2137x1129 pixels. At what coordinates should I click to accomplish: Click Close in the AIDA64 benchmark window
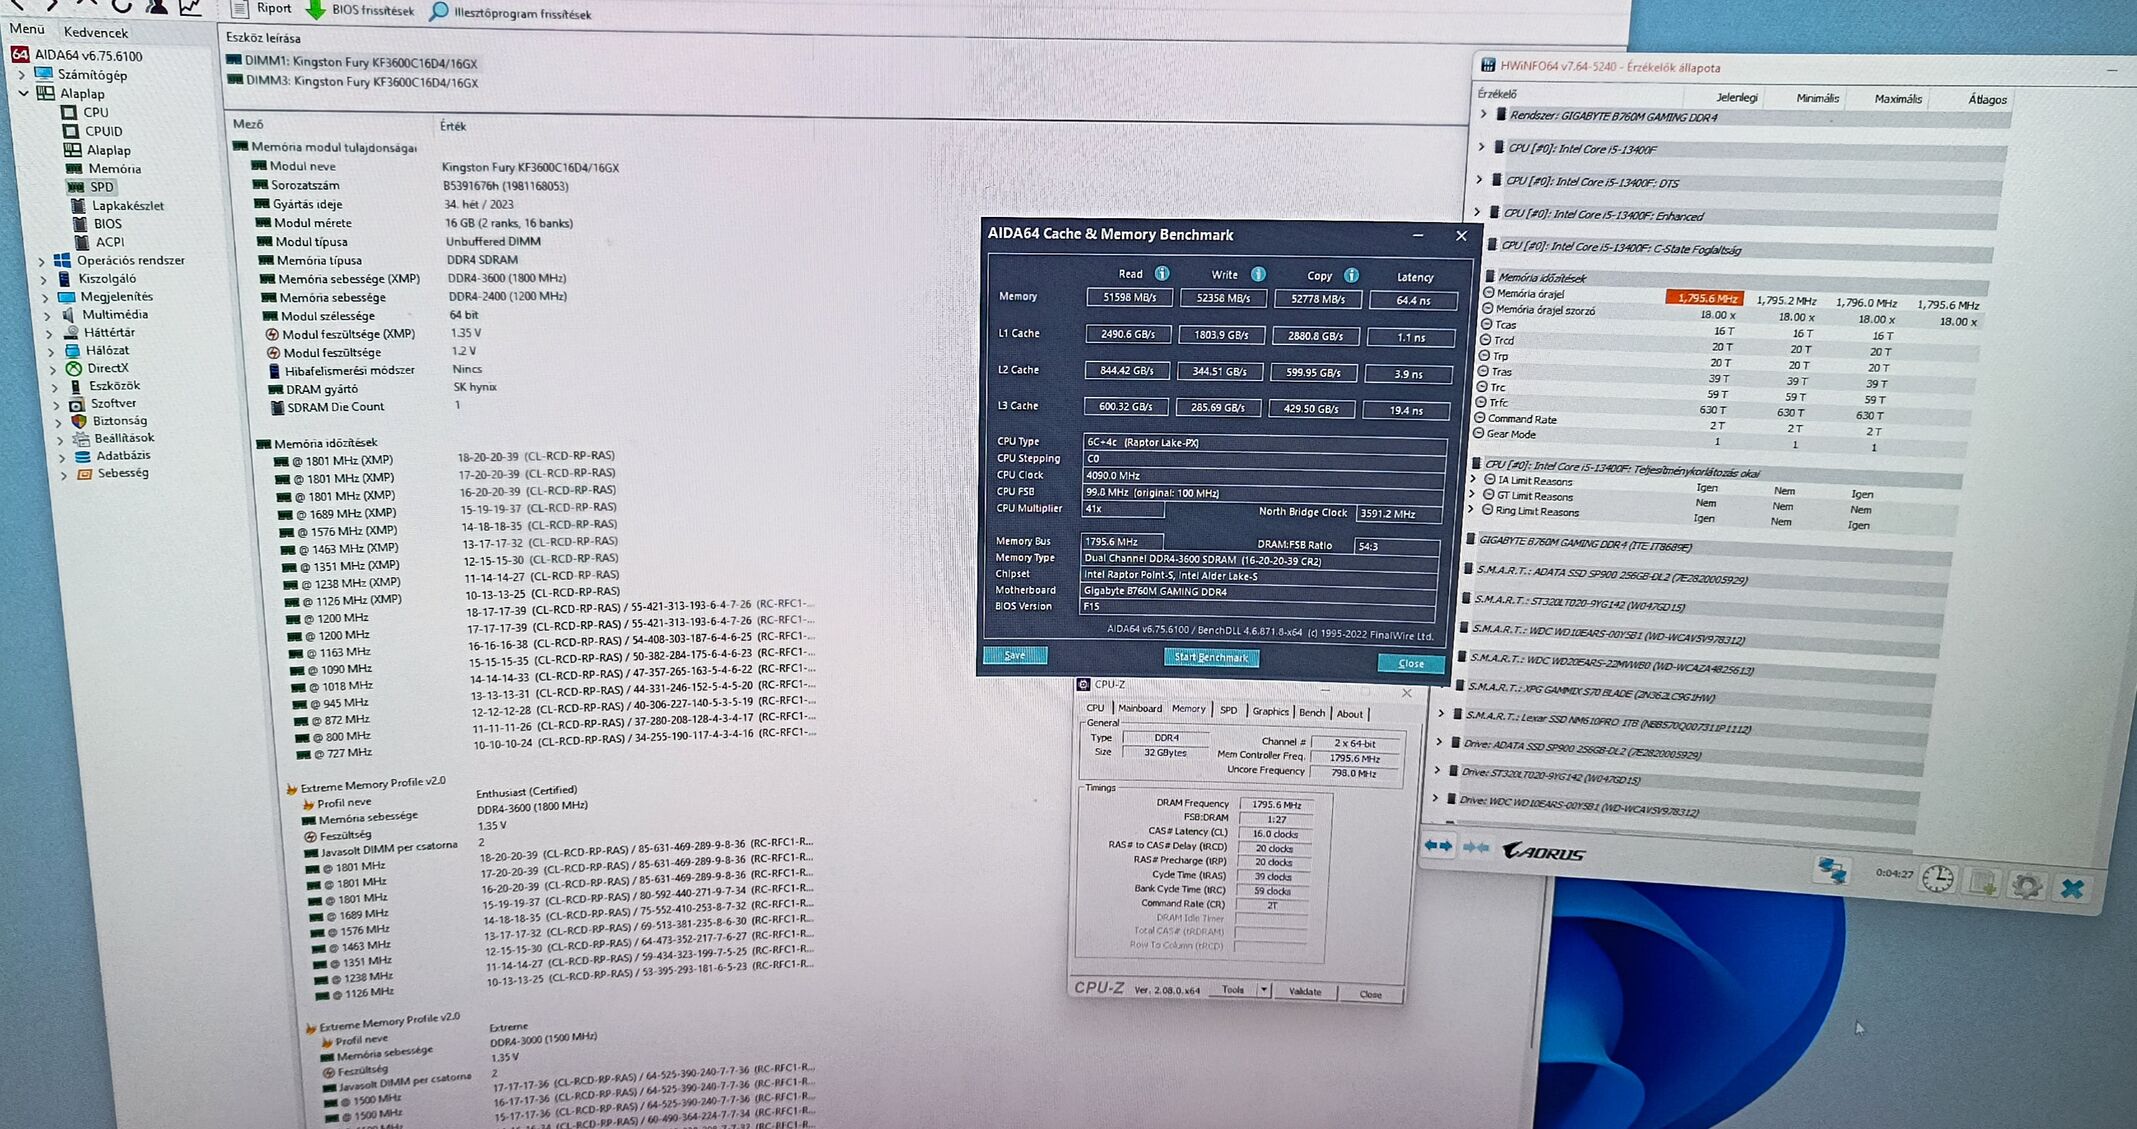1411,663
